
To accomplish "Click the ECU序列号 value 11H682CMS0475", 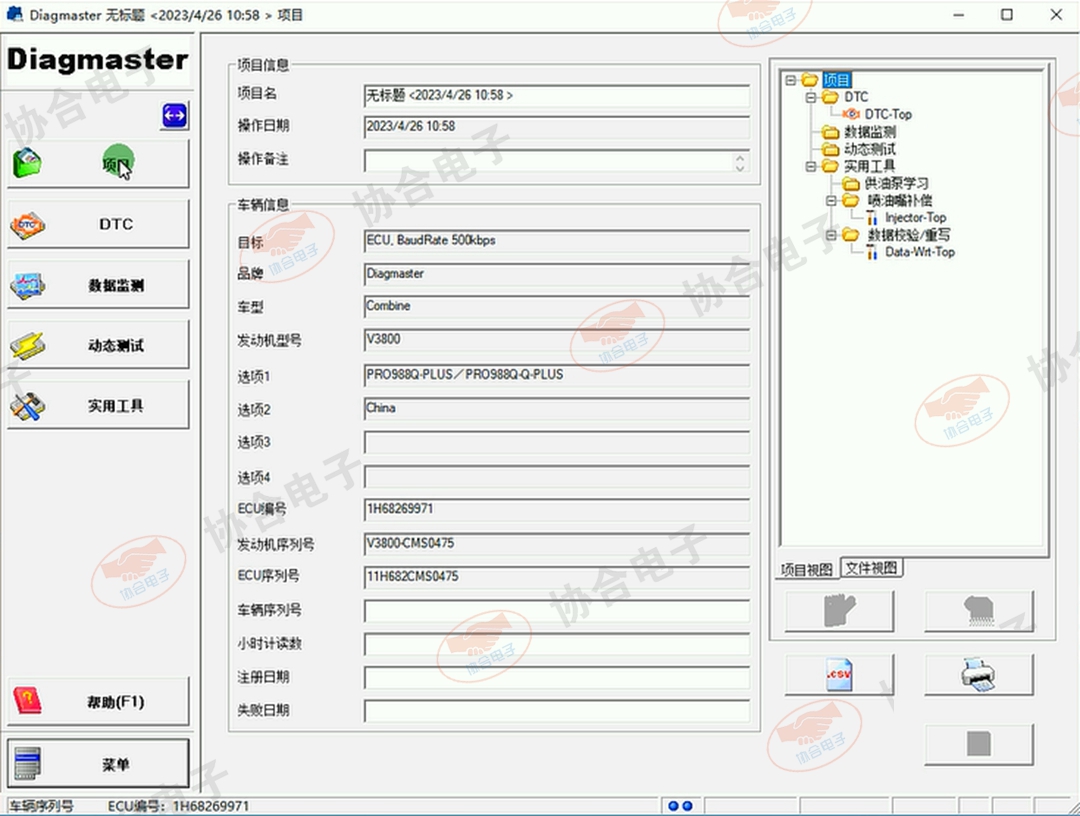I will [x=557, y=577].
